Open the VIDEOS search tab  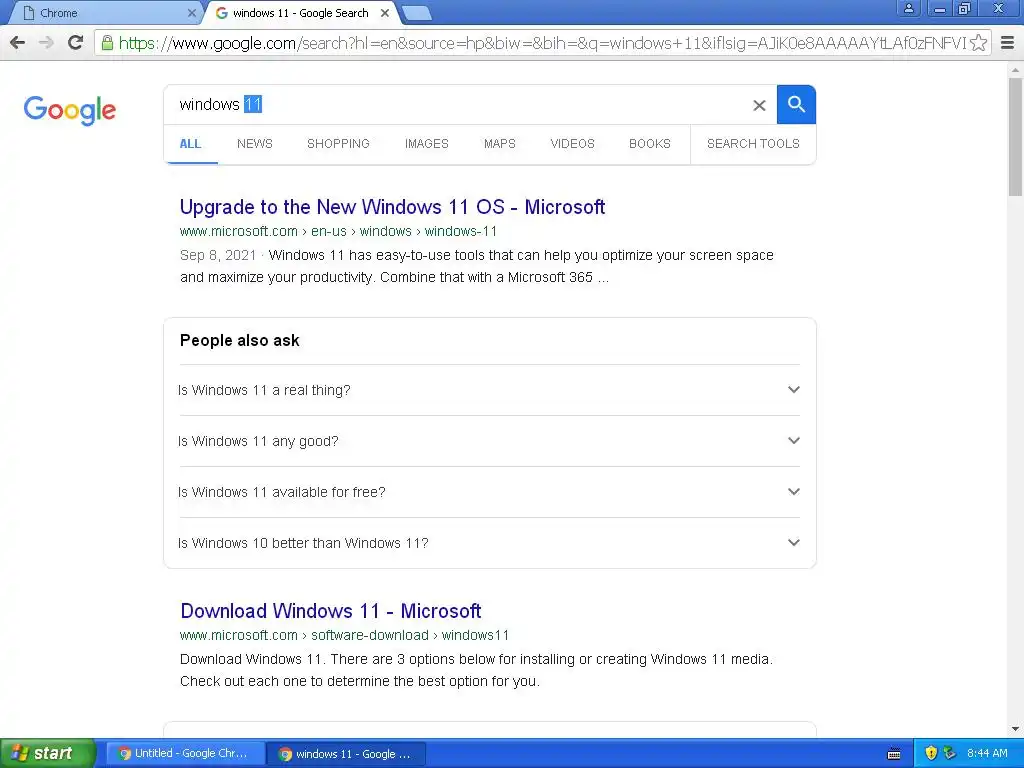click(572, 144)
